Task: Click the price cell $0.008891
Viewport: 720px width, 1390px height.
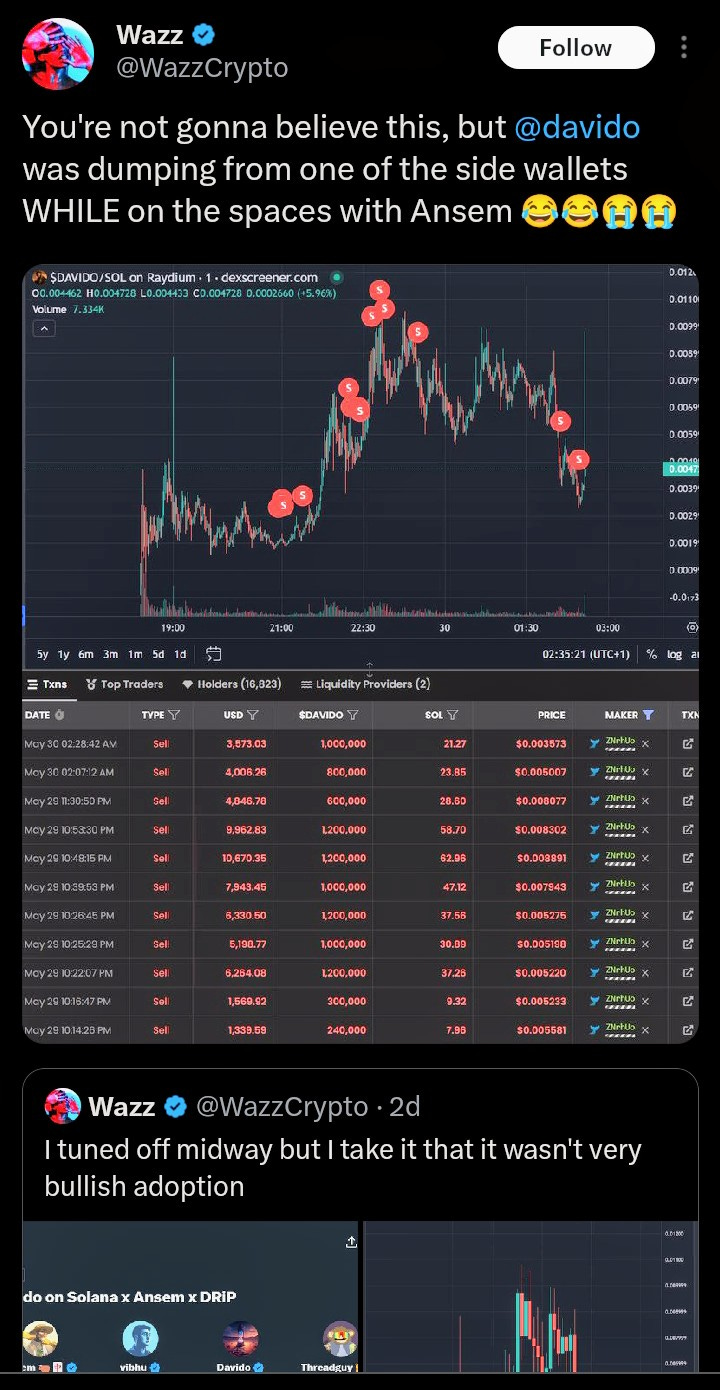Action: point(540,858)
